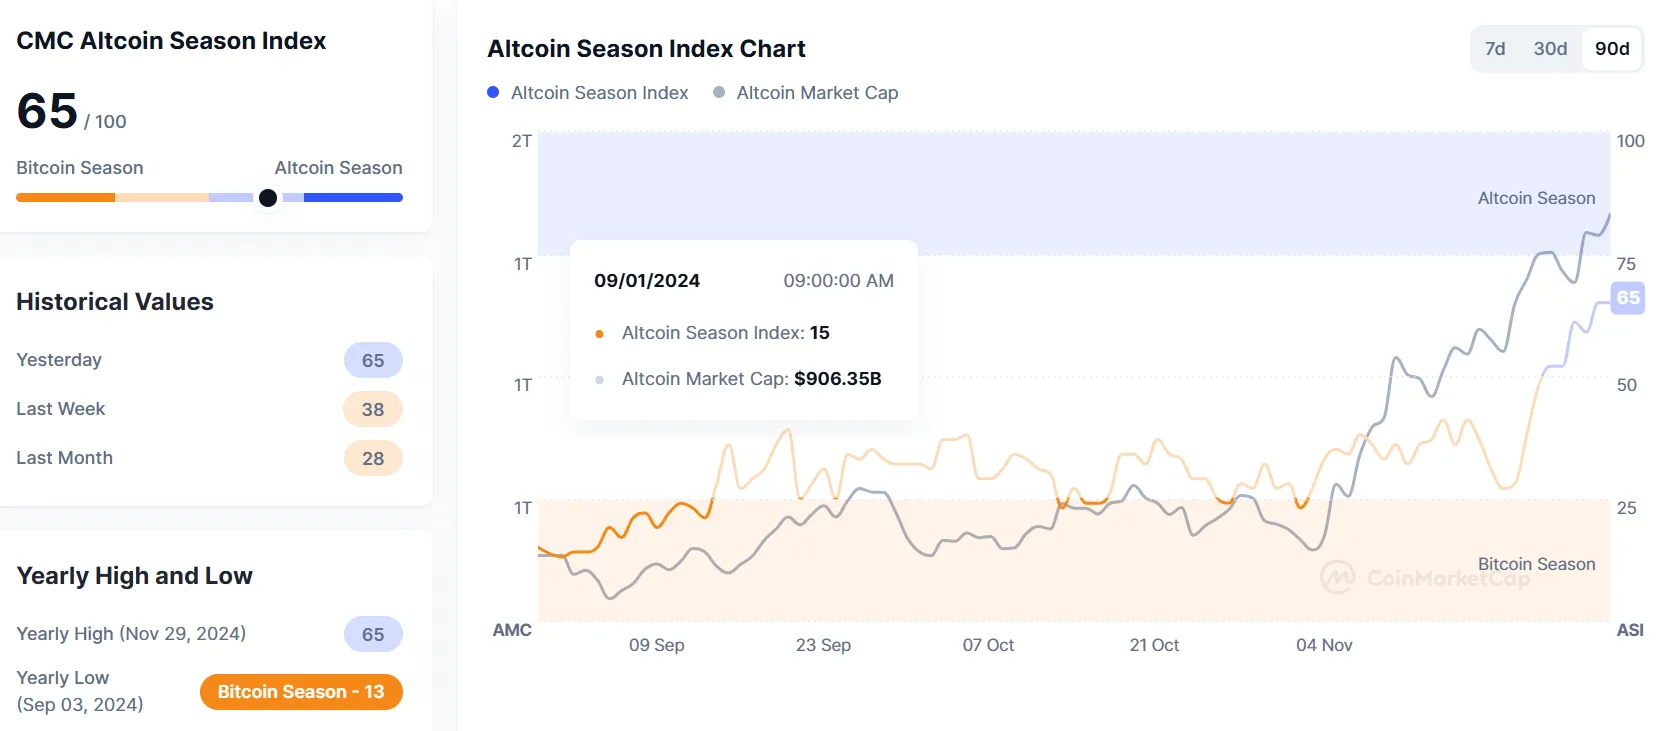Screen dimensions: 1672x731
Task: Click the Bitcoin Season - 13 badge
Action: click(x=301, y=692)
